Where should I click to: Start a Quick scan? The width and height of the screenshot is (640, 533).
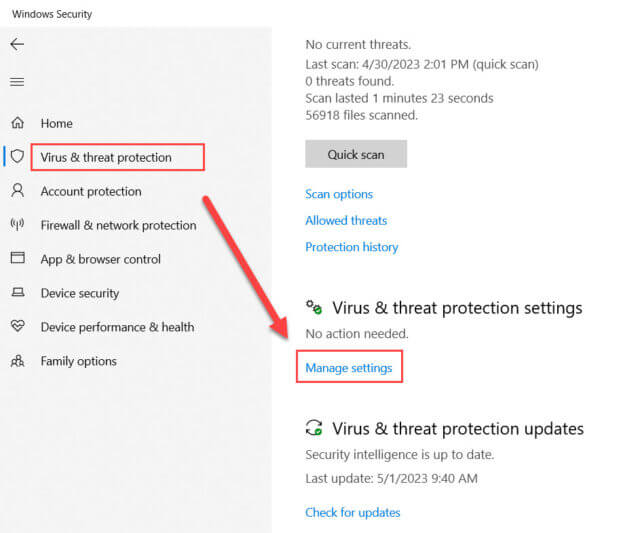356,154
